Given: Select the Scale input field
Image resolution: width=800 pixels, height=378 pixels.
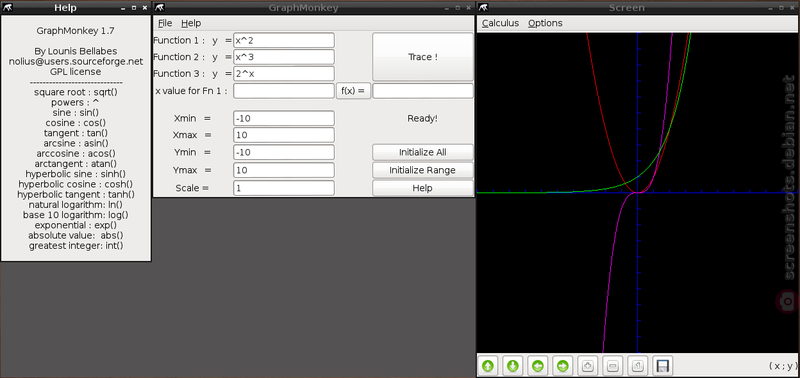Looking at the screenshot, I should pyautogui.click(x=284, y=188).
